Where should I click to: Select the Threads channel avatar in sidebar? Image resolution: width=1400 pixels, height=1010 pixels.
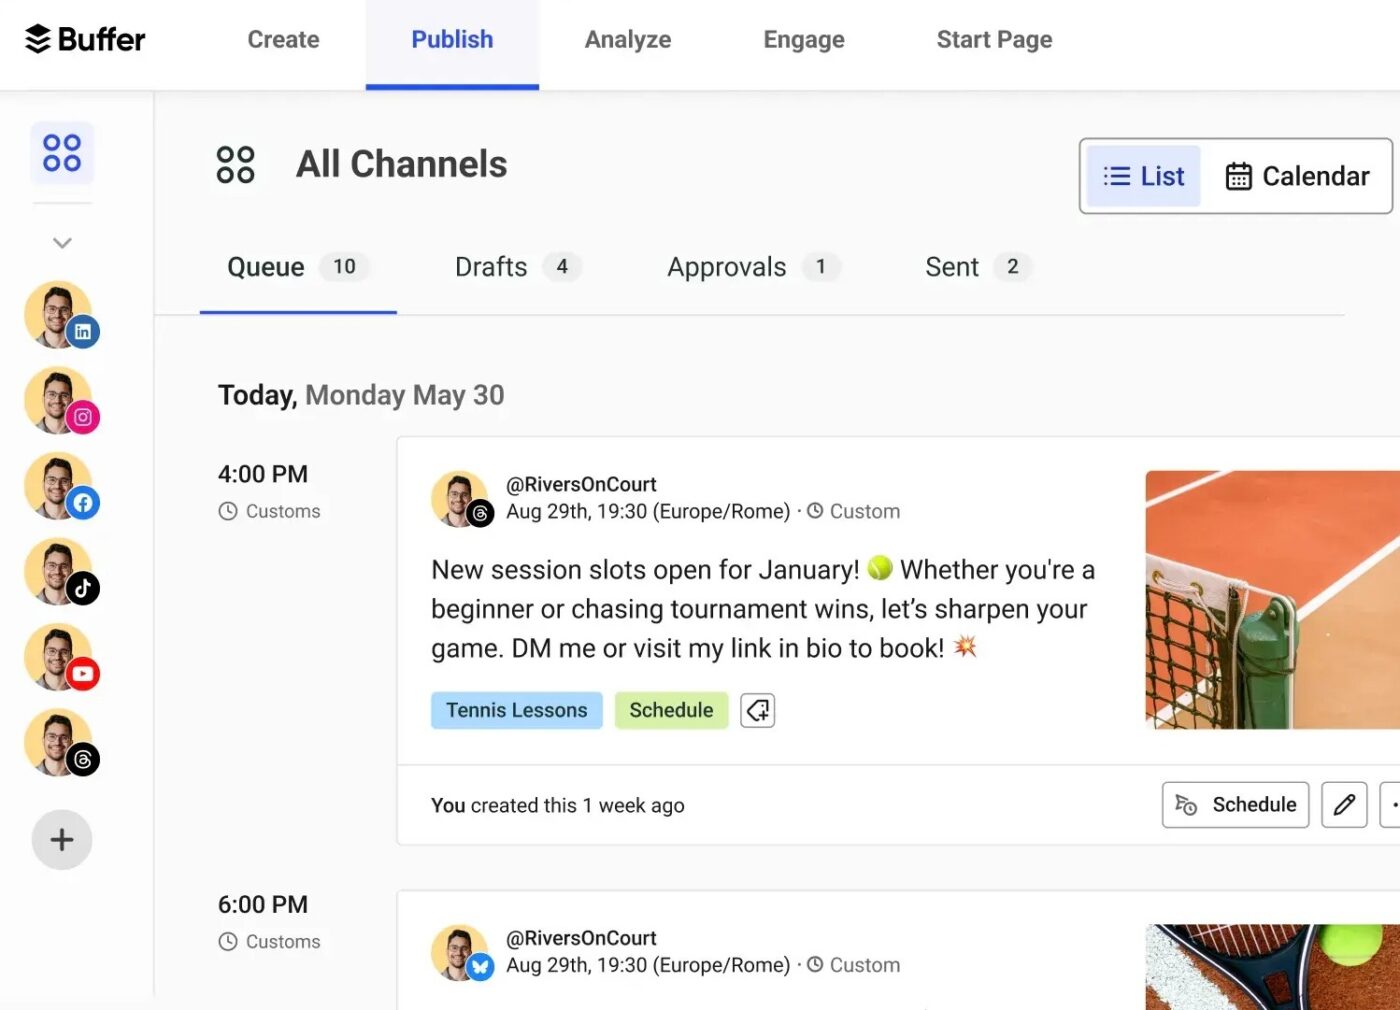coord(60,743)
